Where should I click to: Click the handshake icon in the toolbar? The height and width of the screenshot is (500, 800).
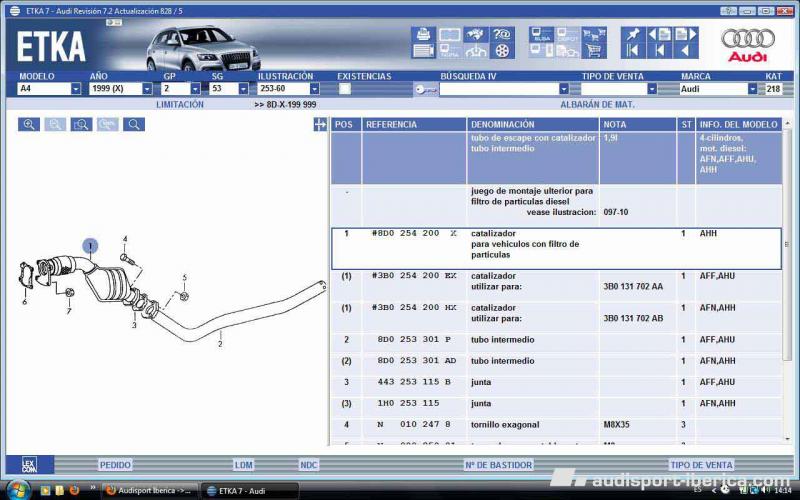[x=476, y=35]
